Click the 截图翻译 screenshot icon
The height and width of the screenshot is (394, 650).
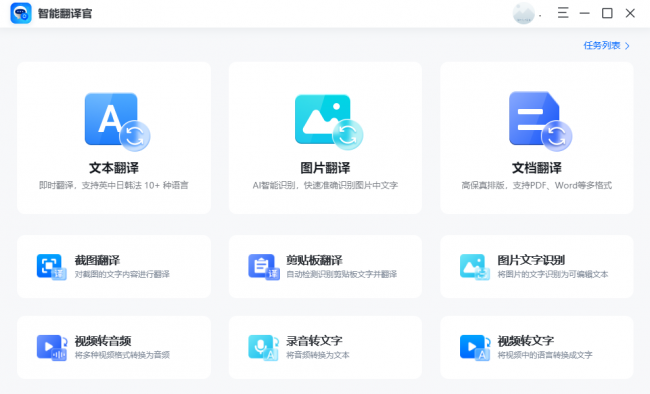[52, 267]
